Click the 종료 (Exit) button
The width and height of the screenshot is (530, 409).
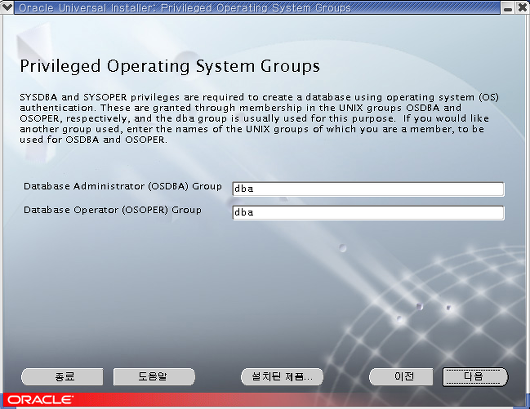(x=62, y=376)
